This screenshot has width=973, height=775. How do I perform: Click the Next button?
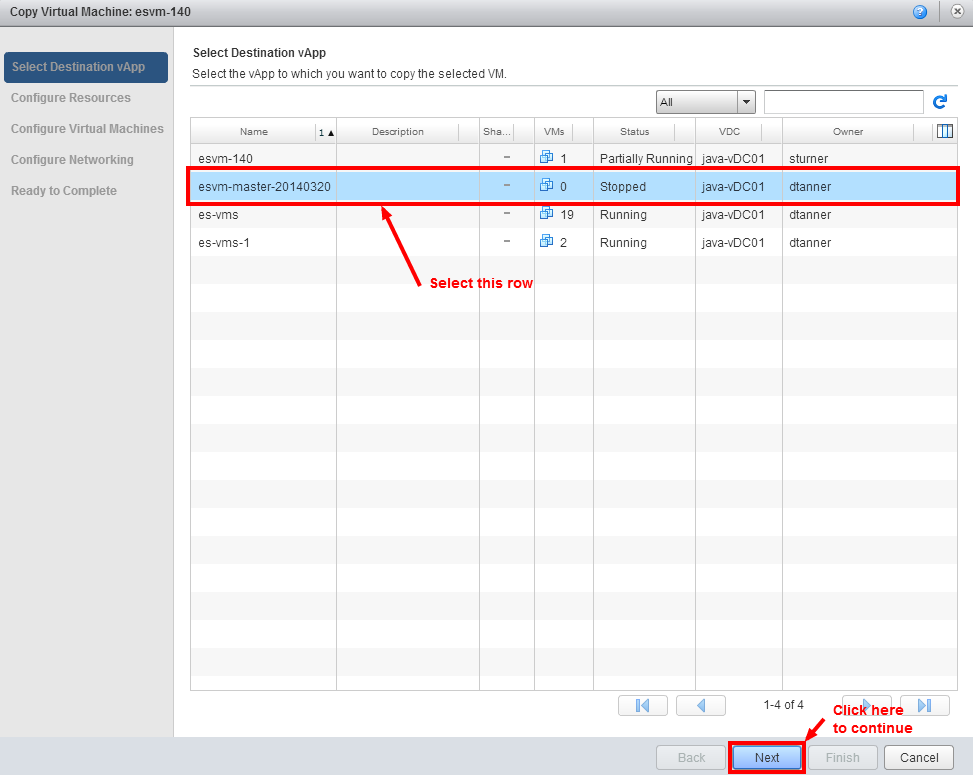767,758
